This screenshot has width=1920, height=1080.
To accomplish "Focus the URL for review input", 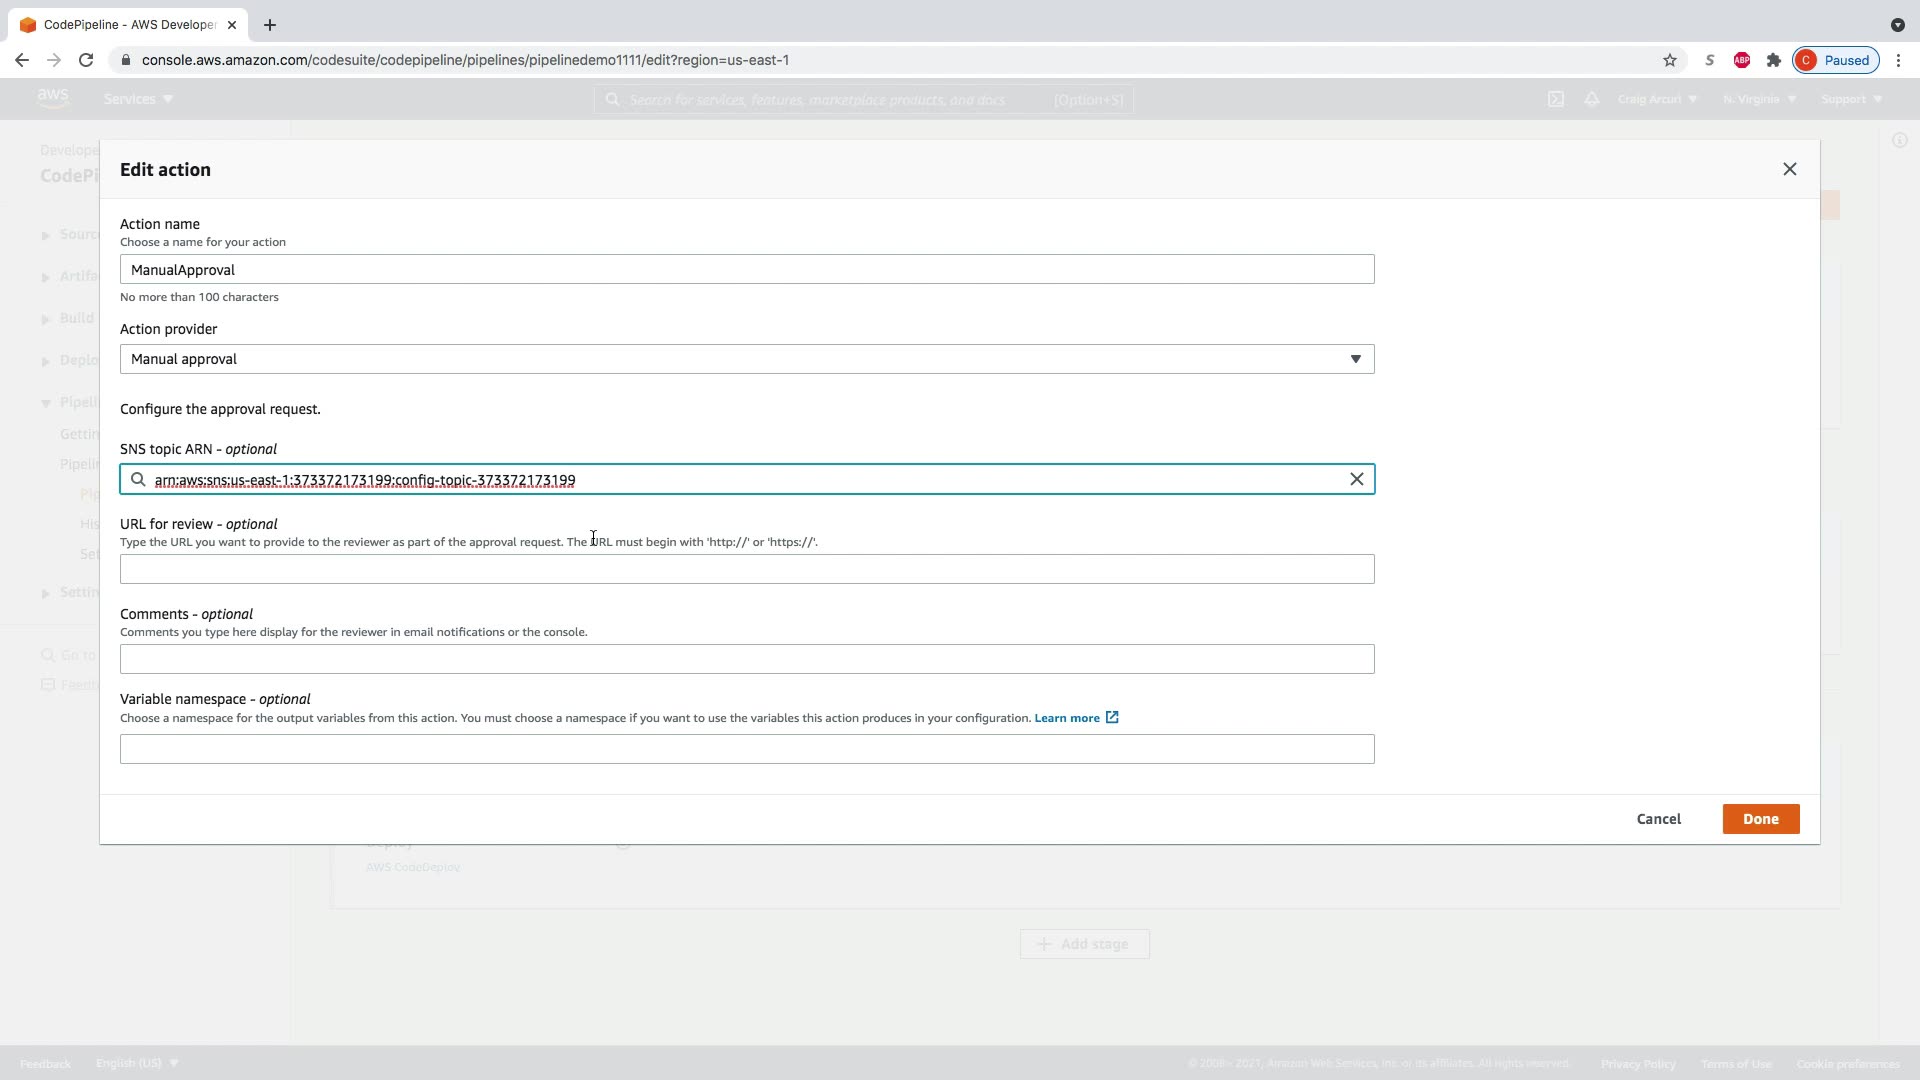I will (746, 569).
